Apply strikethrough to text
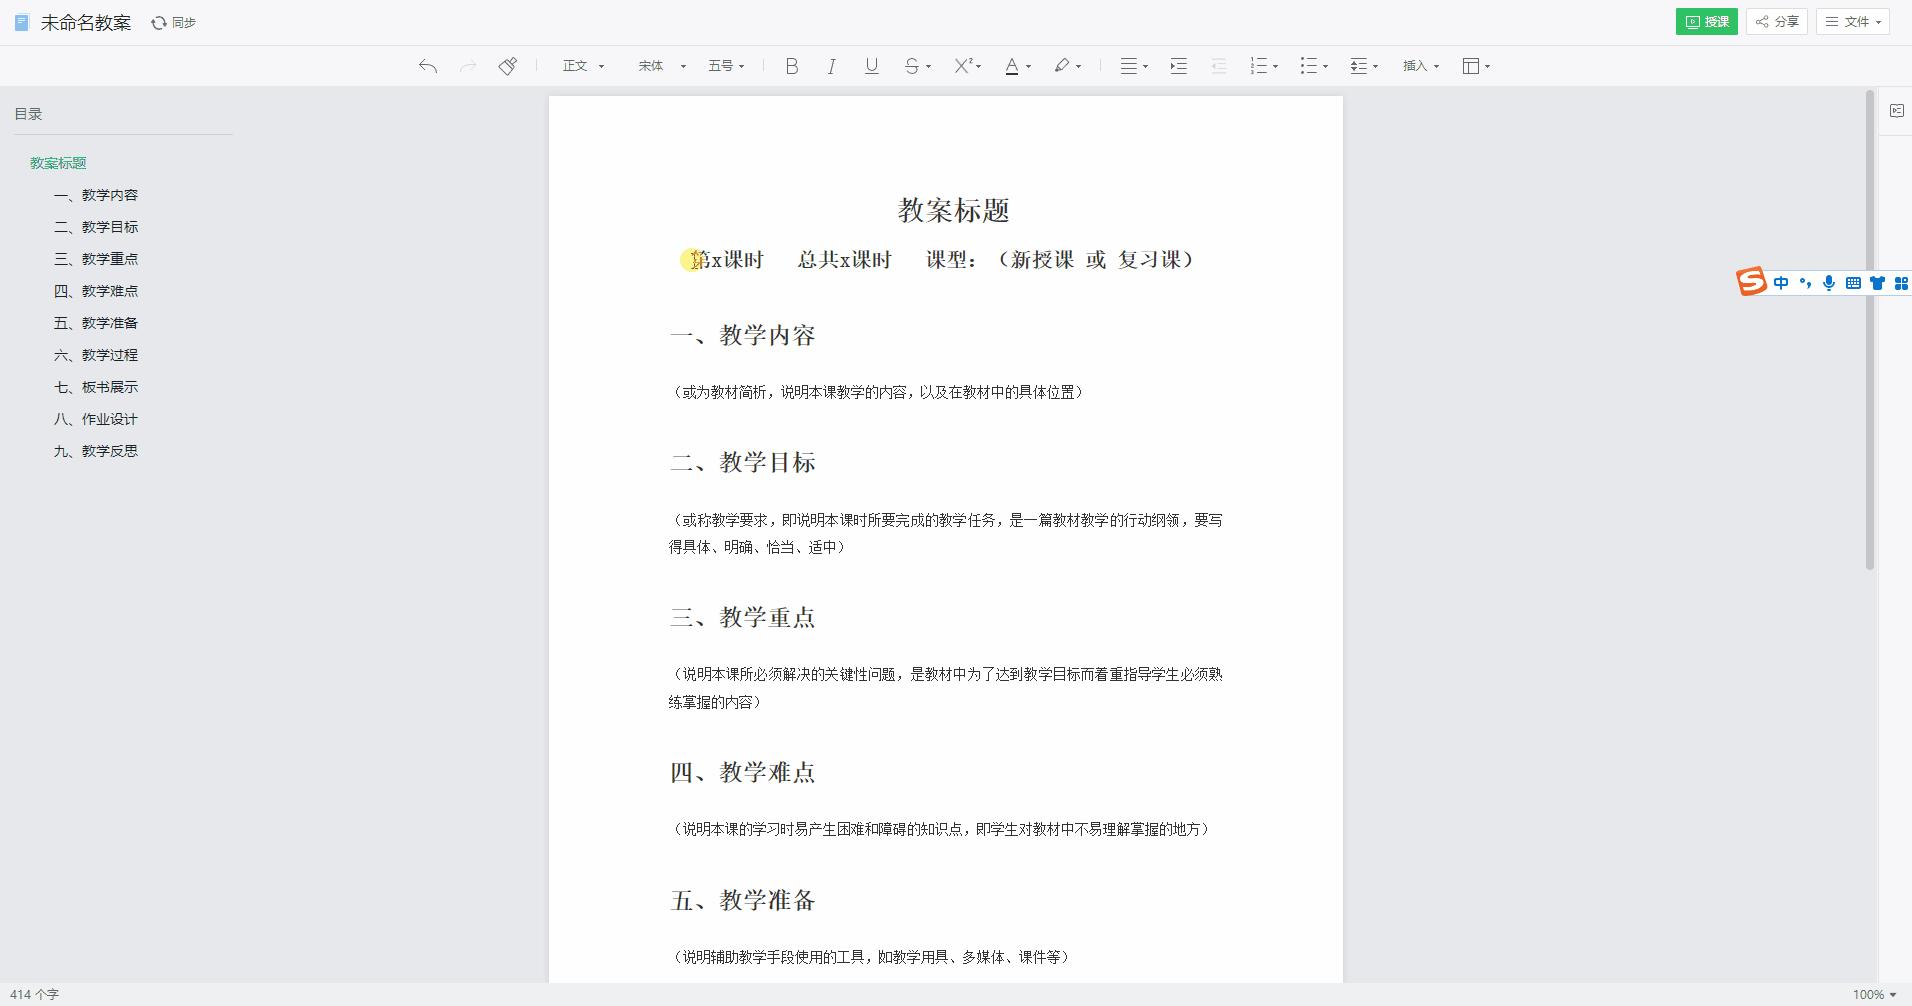1912x1006 pixels. (911, 65)
